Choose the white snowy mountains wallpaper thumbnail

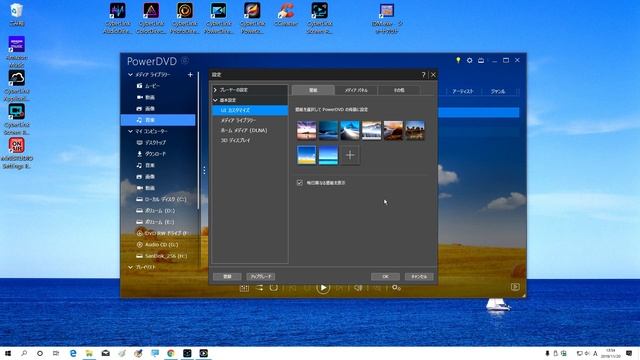(371, 131)
